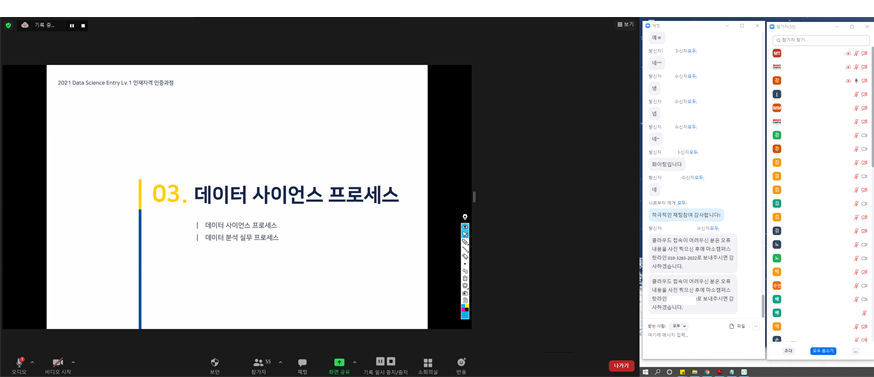
Task: Open chat recipient dropdown
Action: coord(679,326)
